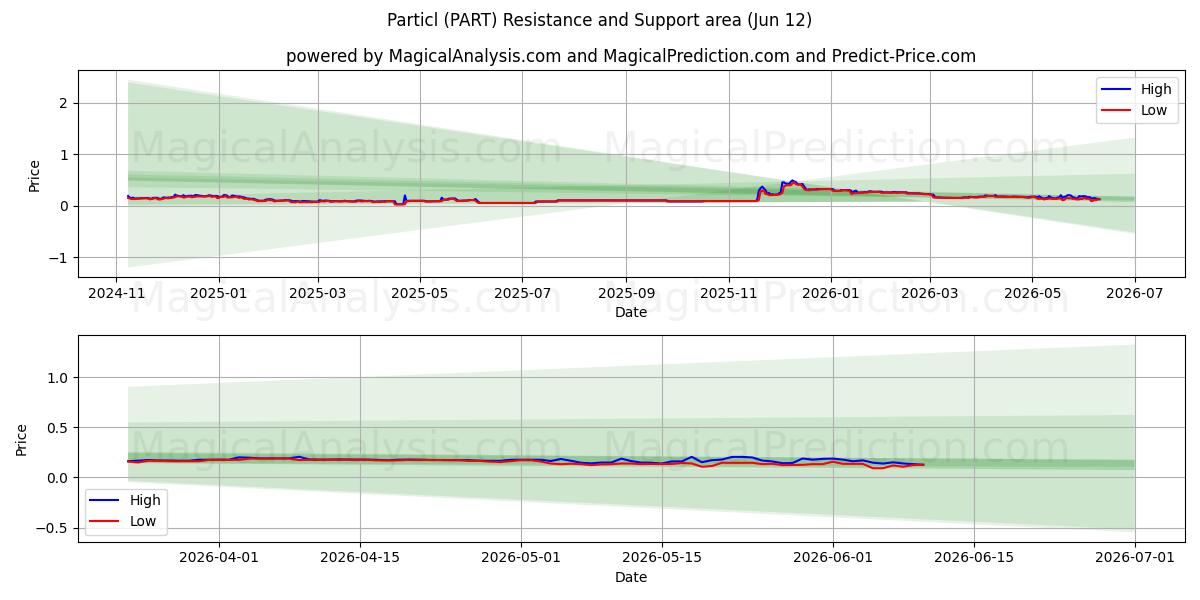The width and height of the screenshot is (1200, 600).
Task: Click the 'Date' x-axis label under the bottom chart
Action: [x=631, y=577]
